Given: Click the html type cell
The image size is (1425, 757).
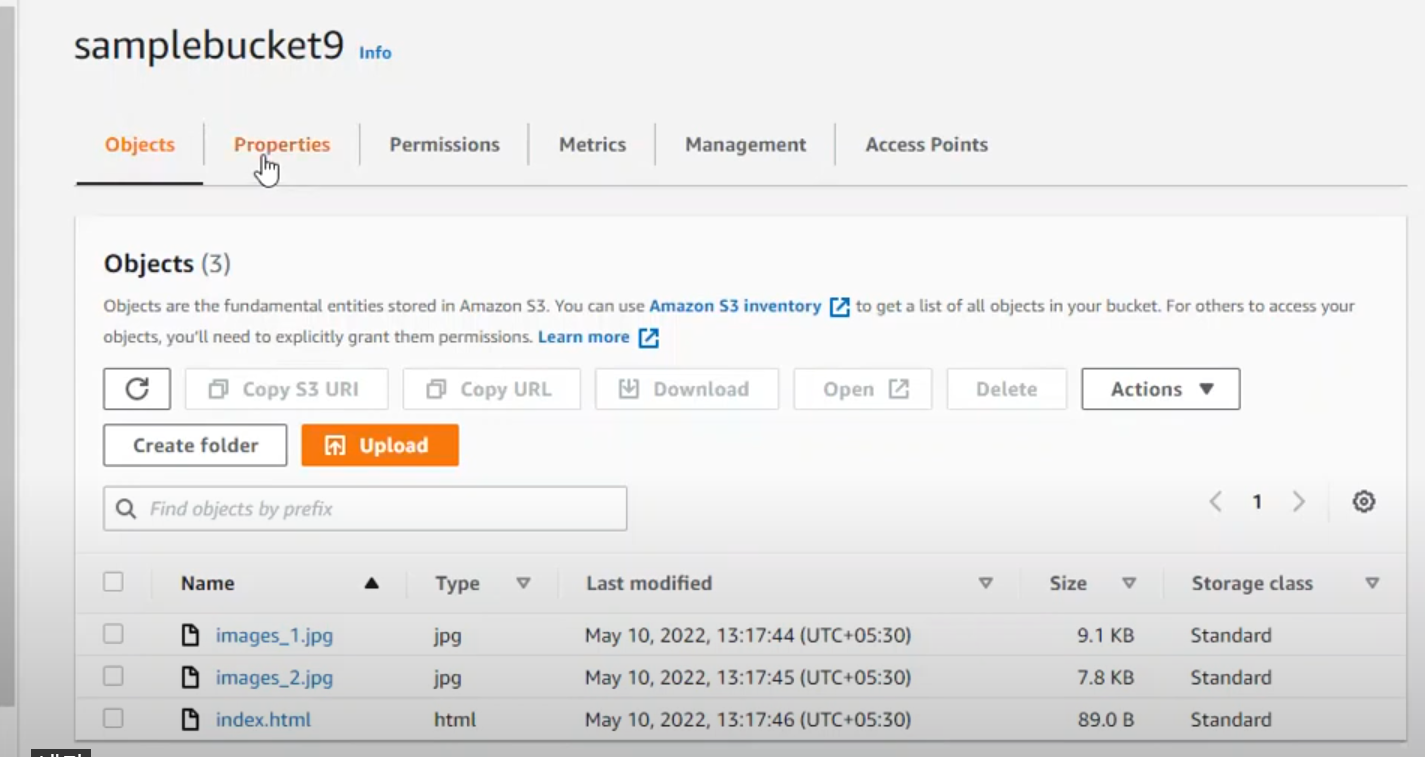Looking at the screenshot, I should pyautogui.click(x=455, y=719).
